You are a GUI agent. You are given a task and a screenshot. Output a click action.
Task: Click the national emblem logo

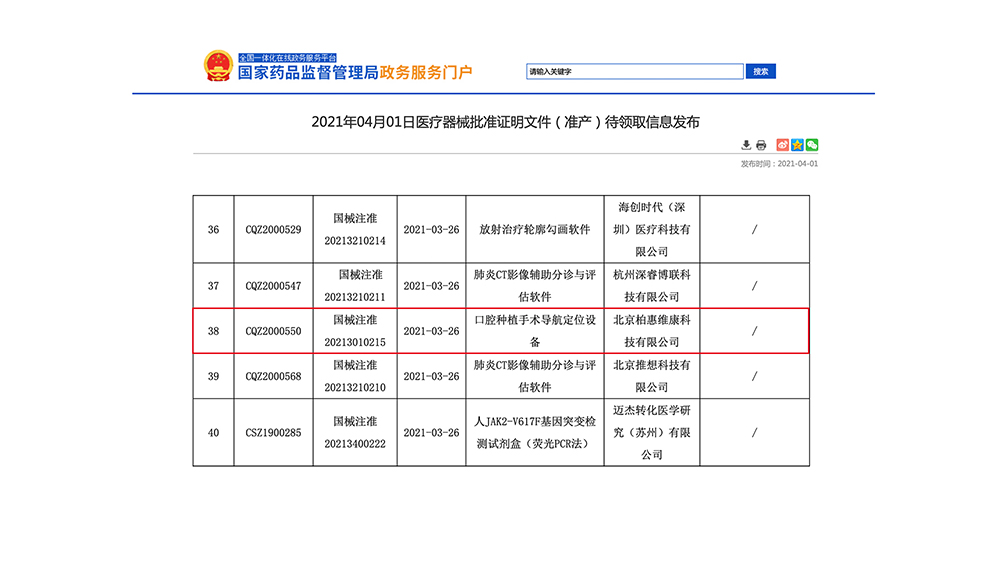point(217,66)
